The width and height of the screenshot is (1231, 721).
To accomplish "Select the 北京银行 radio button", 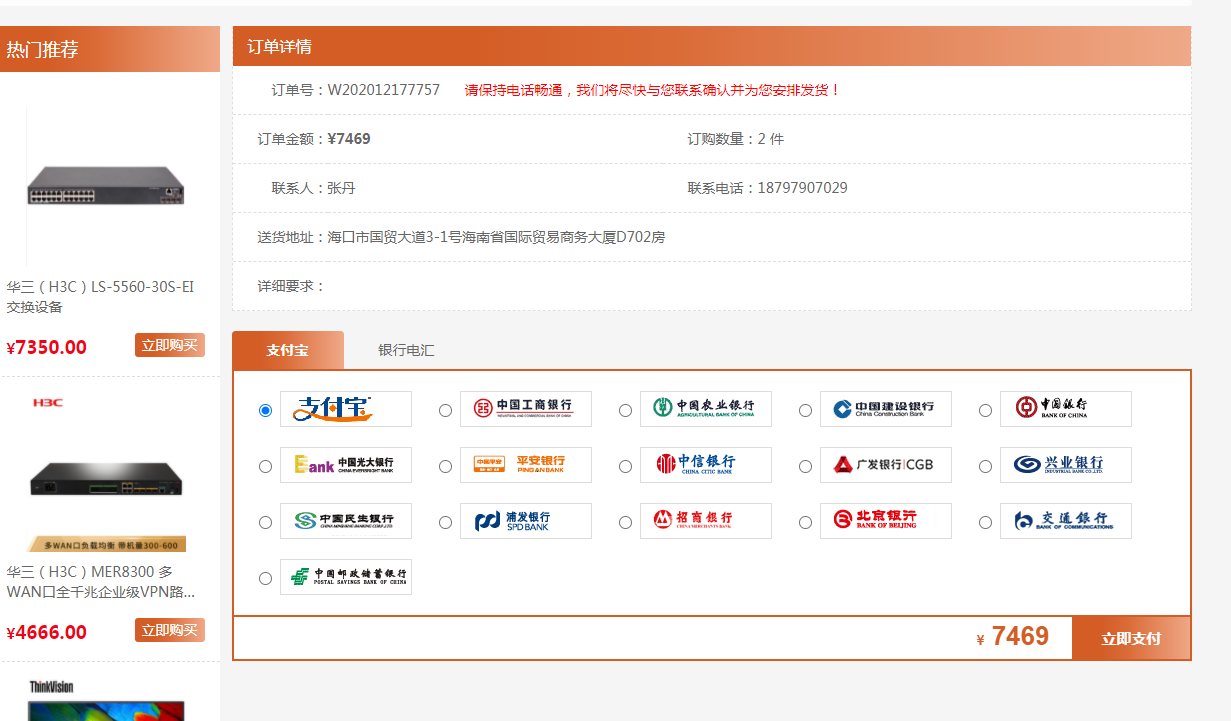I will pos(805,522).
